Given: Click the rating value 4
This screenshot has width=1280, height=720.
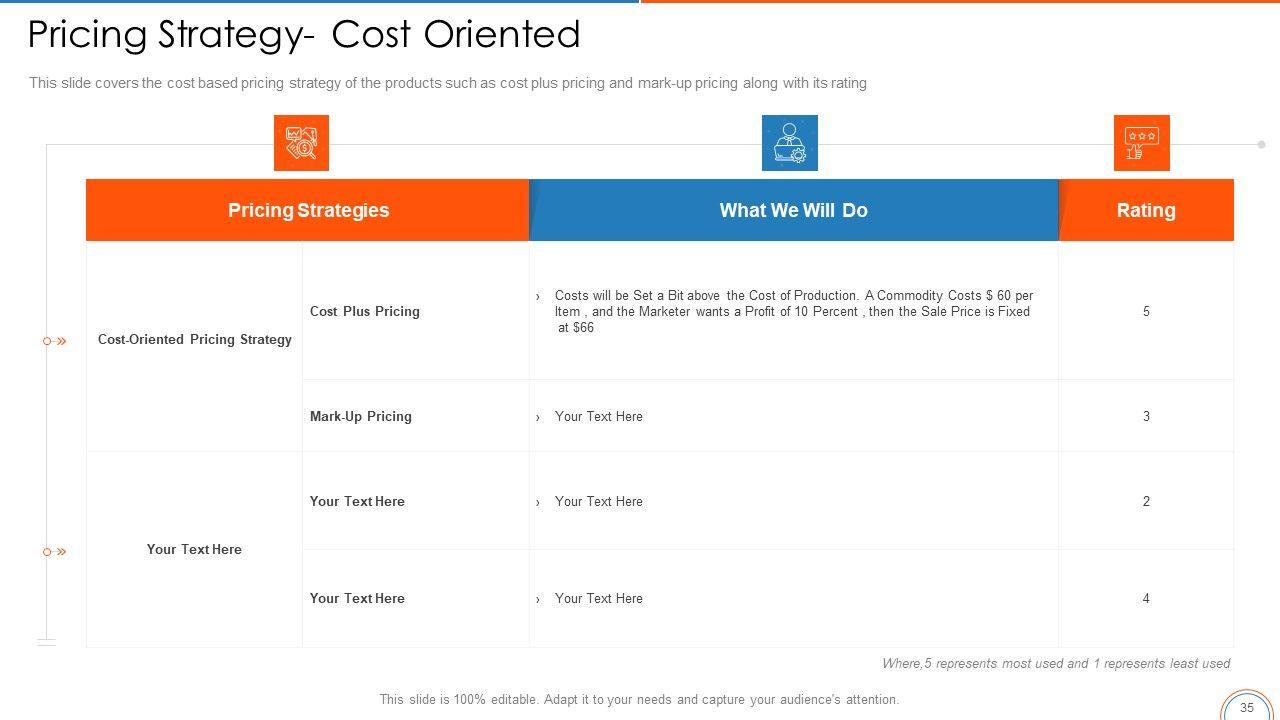Looking at the screenshot, I should pyautogui.click(x=1146, y=598).
